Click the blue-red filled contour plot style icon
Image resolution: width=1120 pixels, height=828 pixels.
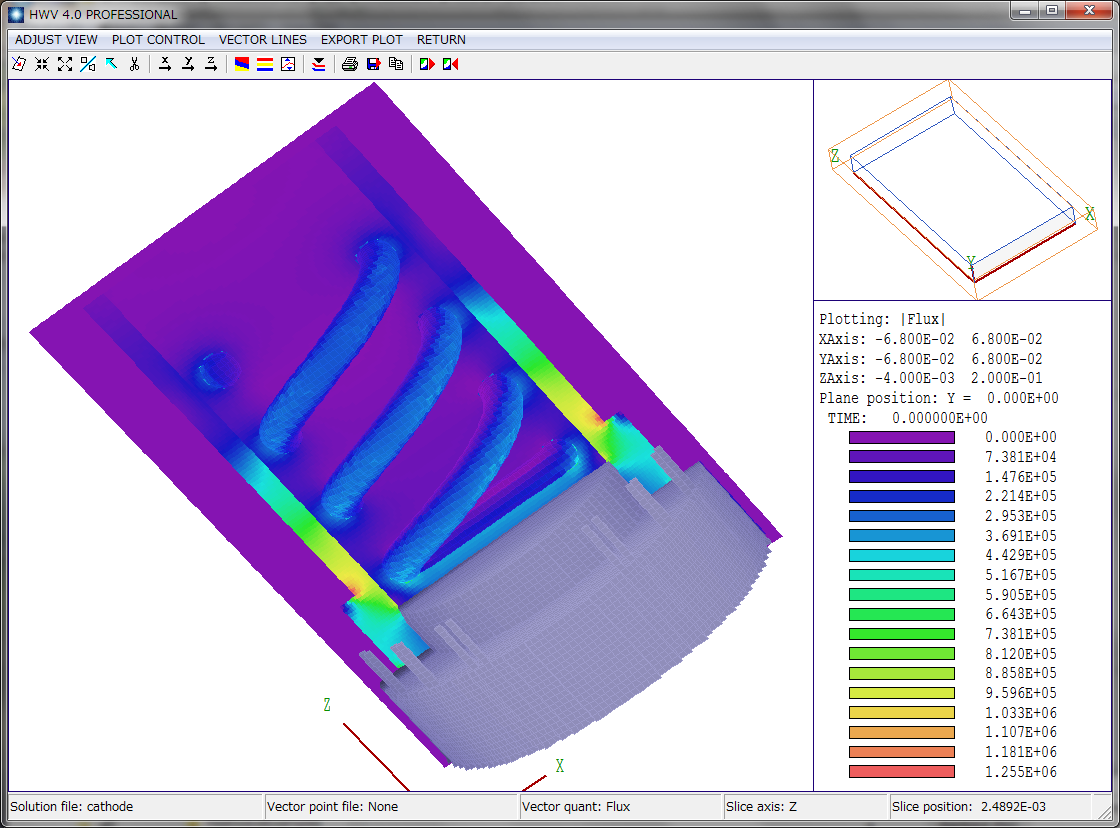pyautogui.click(x=242, y=64)
